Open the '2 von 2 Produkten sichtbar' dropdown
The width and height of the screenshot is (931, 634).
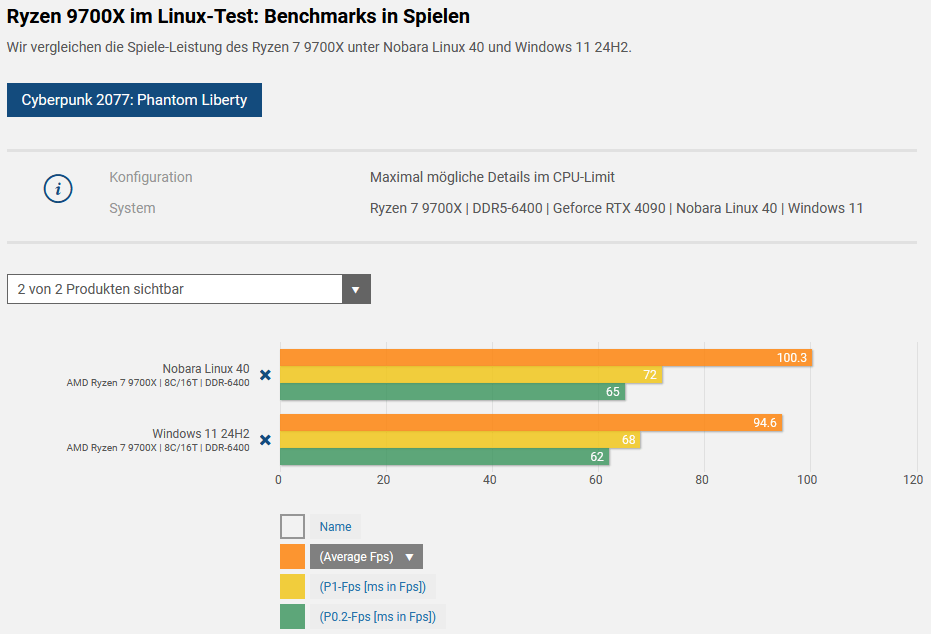pyautogui.click(x=189, y=289)
